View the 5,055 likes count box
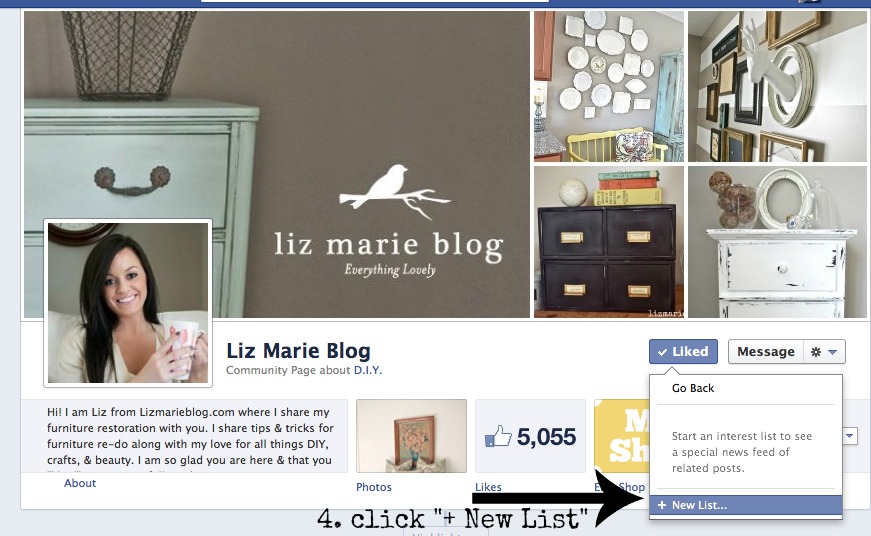This screenshot has height=536, width=871. (530, 436)
